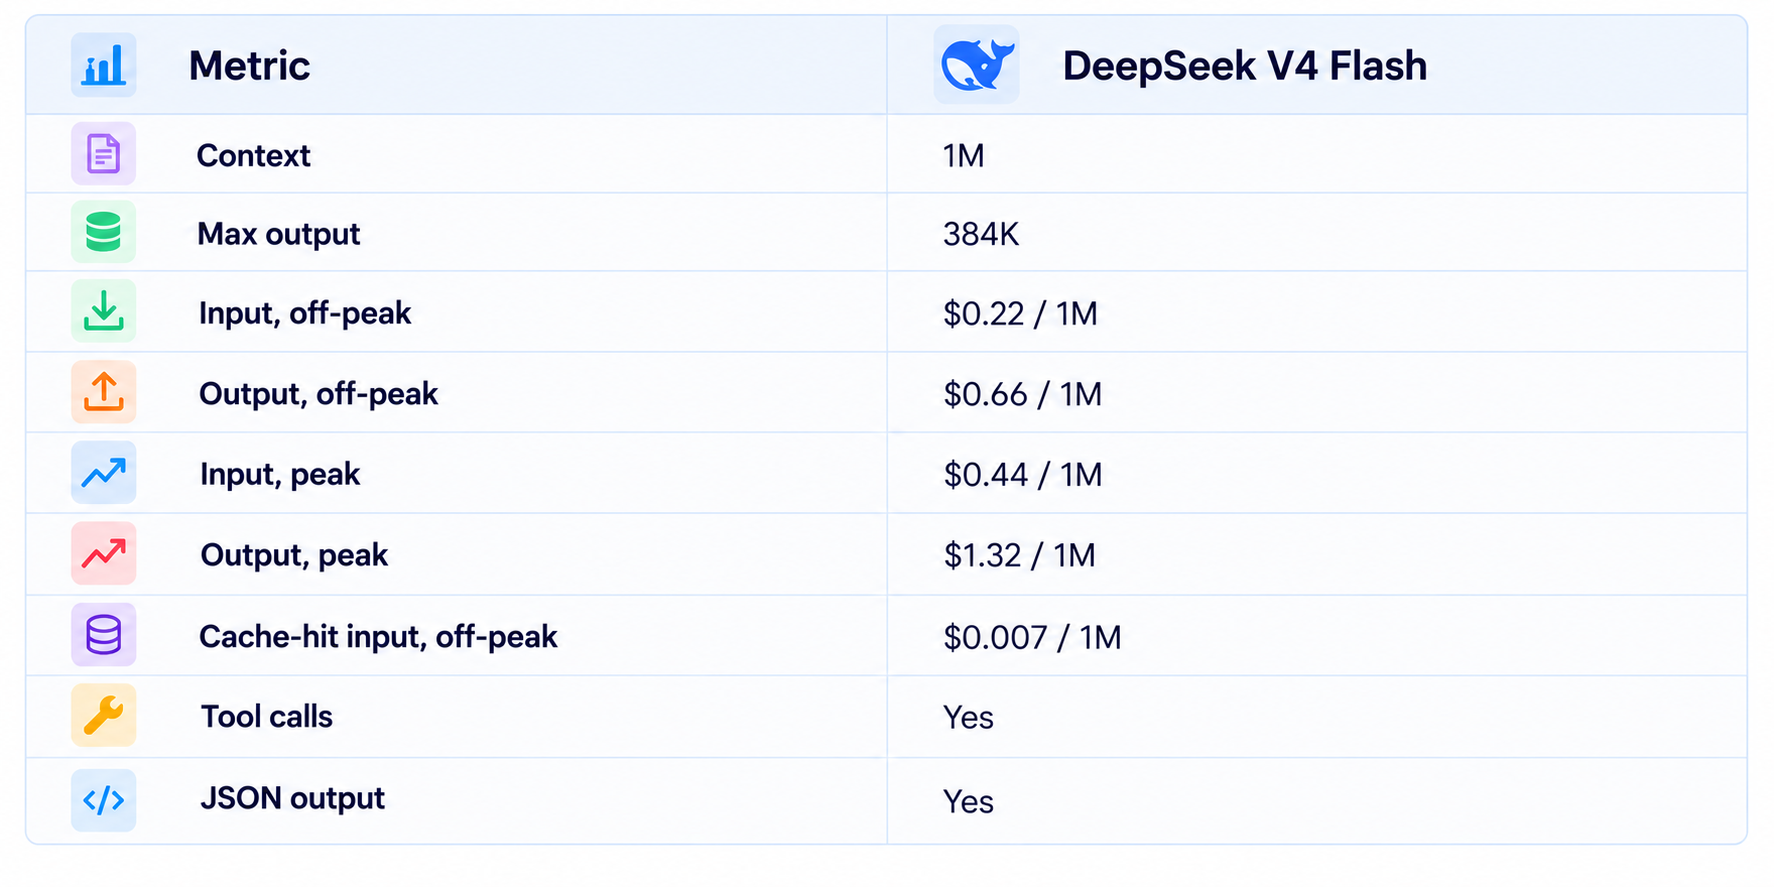Click the Input, peak label

point(280,474)
